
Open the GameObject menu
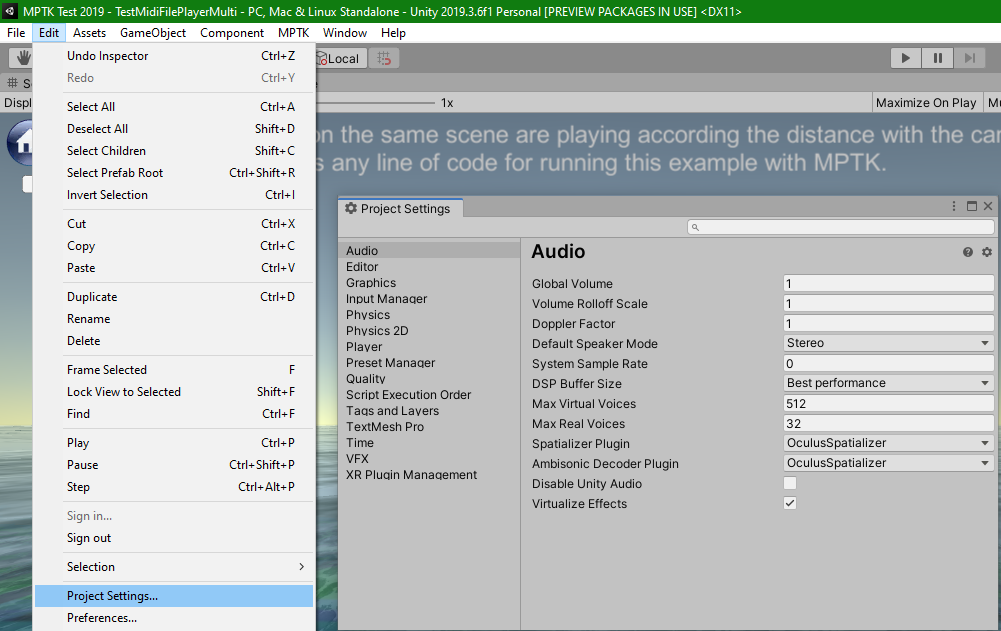click(153, 33)
